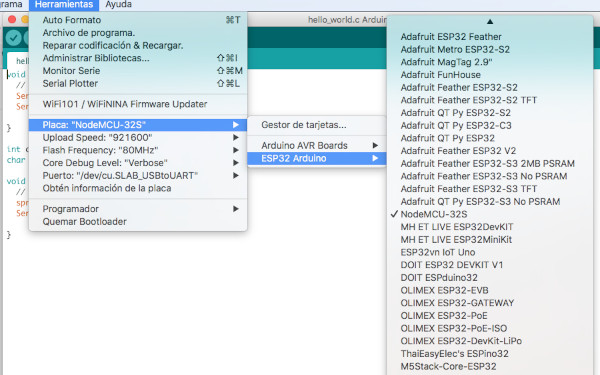600x375 pixels.
Task: Select Adafruit Feather ESP32-S2 TFT board
Action: tap(490, 100)
